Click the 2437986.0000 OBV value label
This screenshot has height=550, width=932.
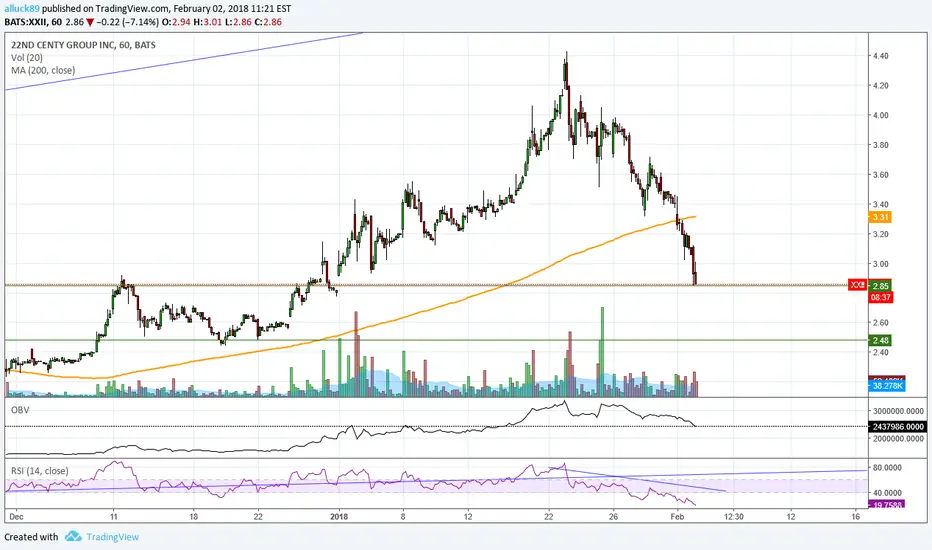click(x=898, y=426)
